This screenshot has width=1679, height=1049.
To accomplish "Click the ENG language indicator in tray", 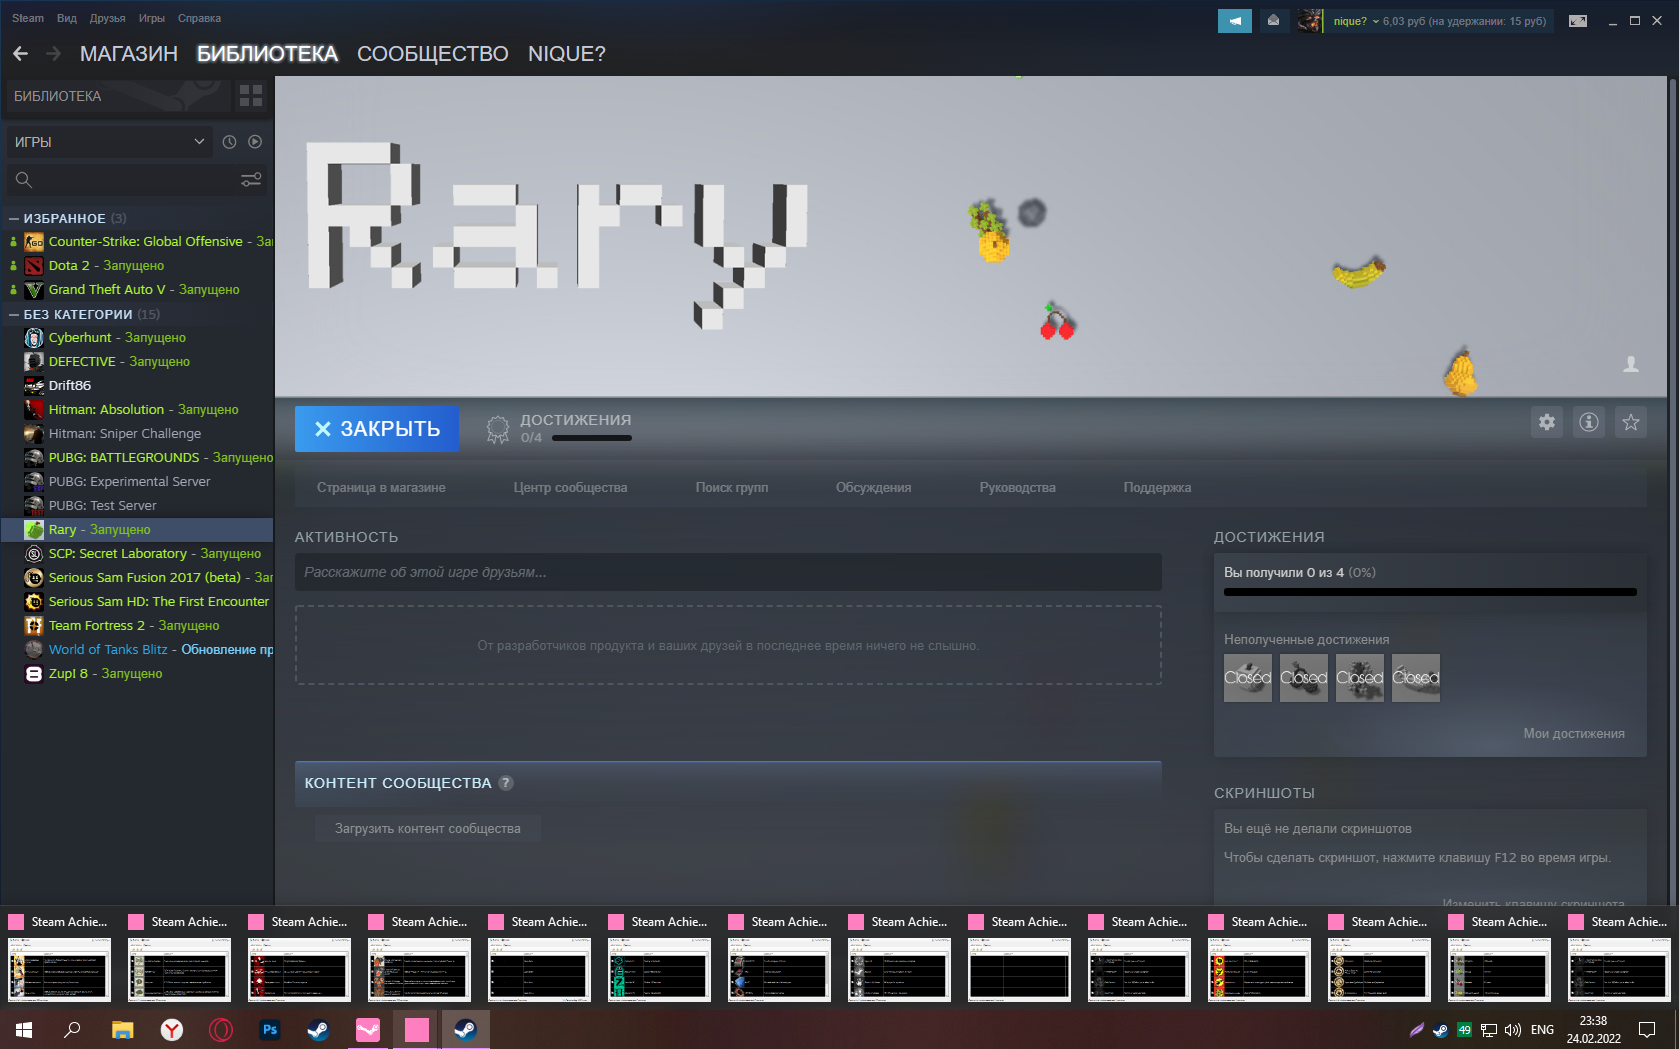I will point(1543,1029).
